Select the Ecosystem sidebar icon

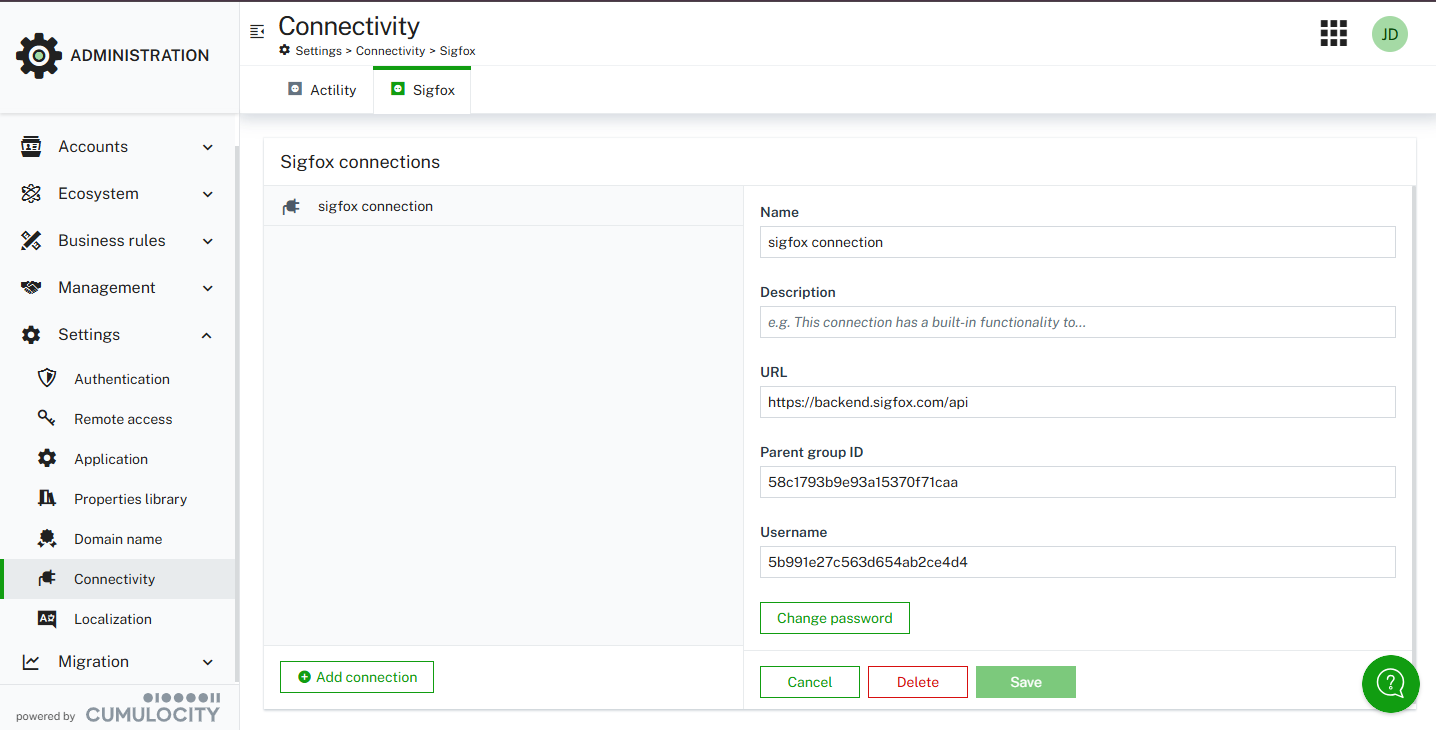coord(31,193)
